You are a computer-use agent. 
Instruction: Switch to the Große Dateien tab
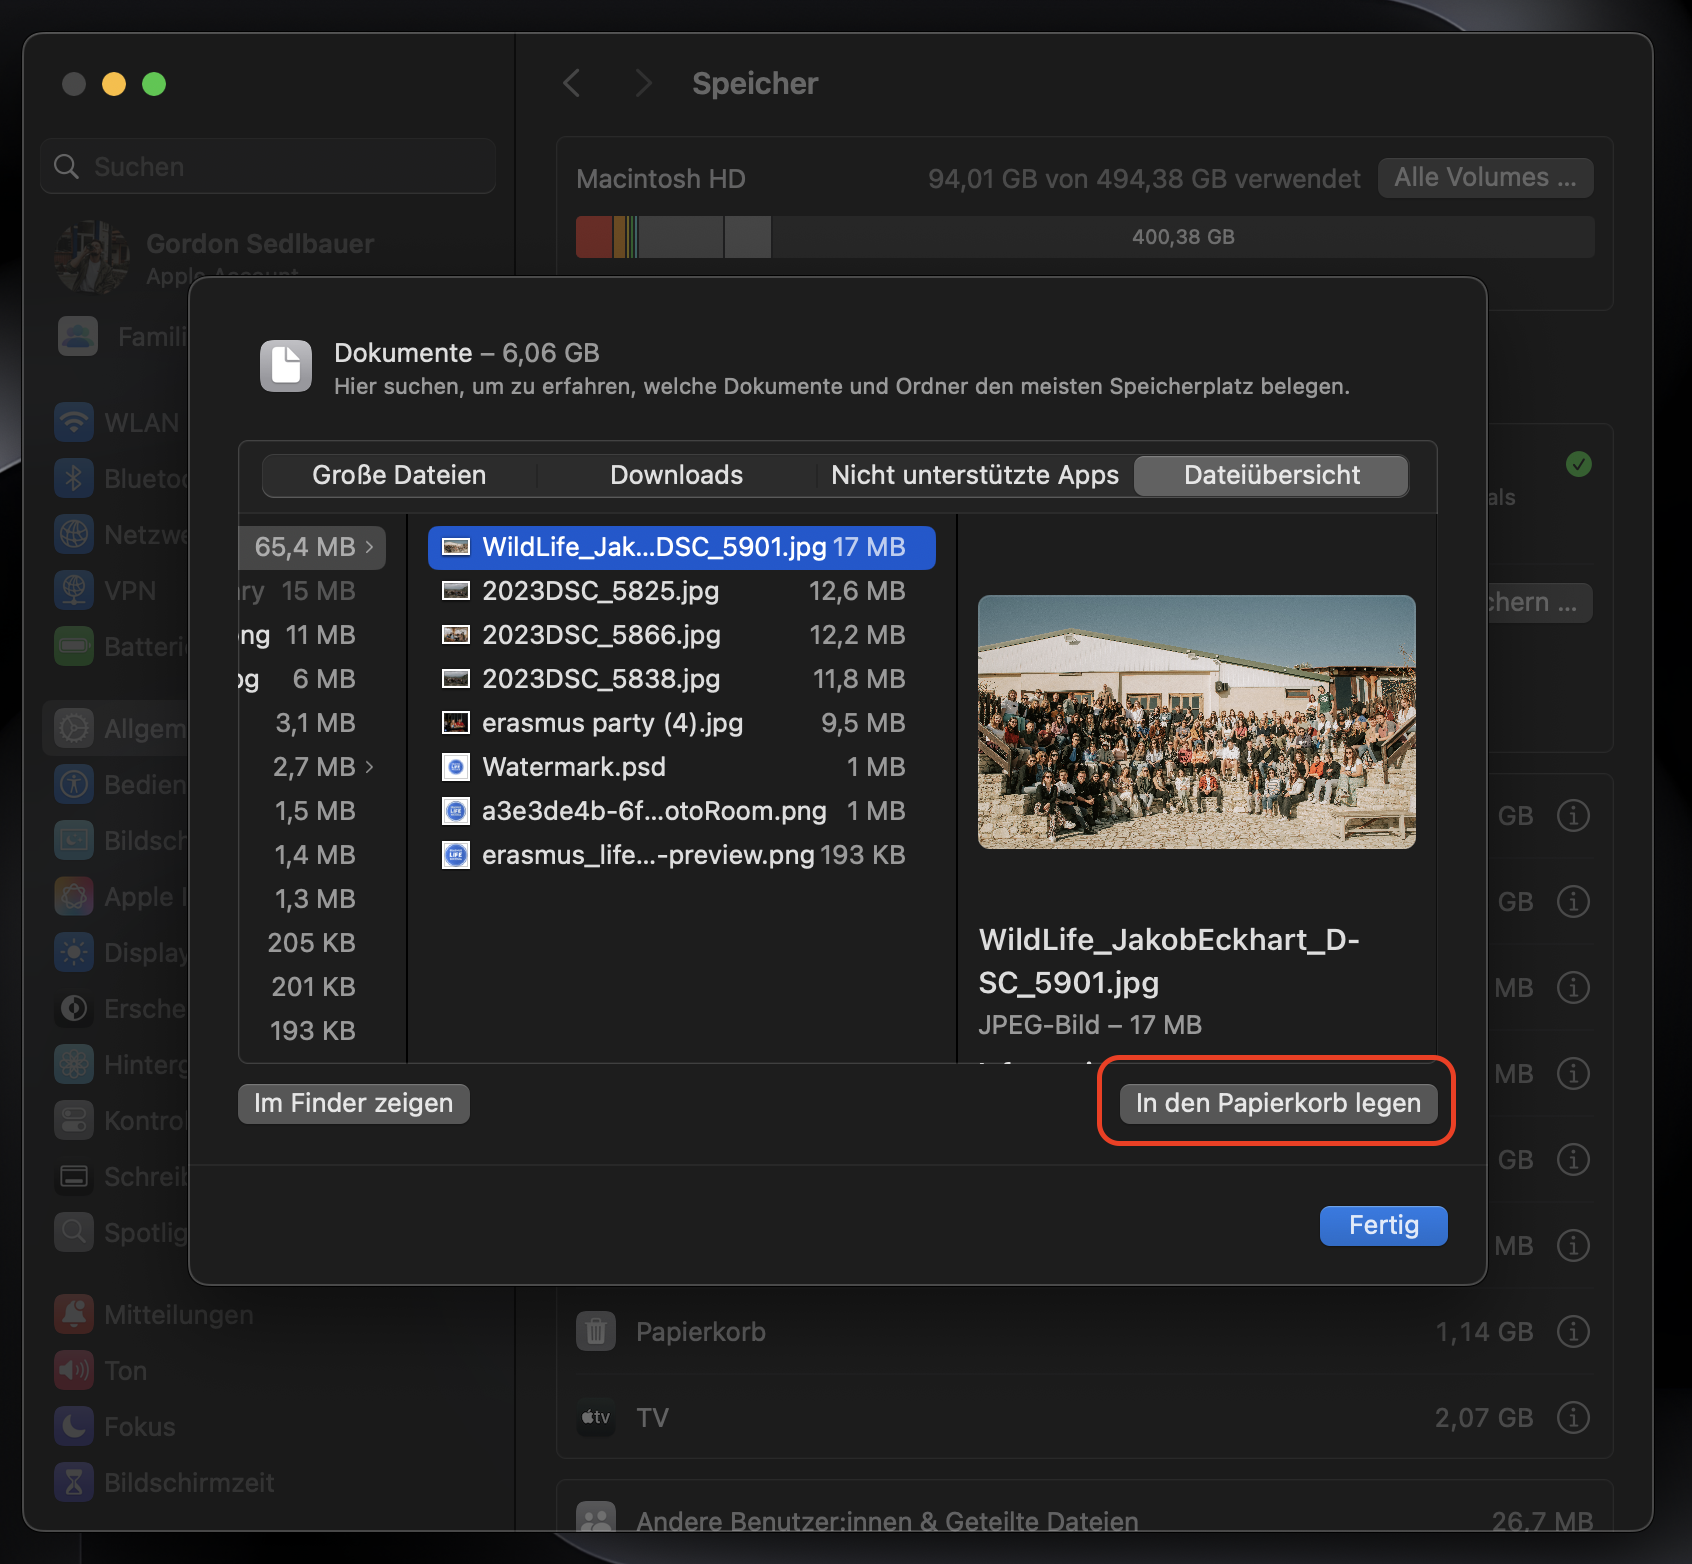398,475
